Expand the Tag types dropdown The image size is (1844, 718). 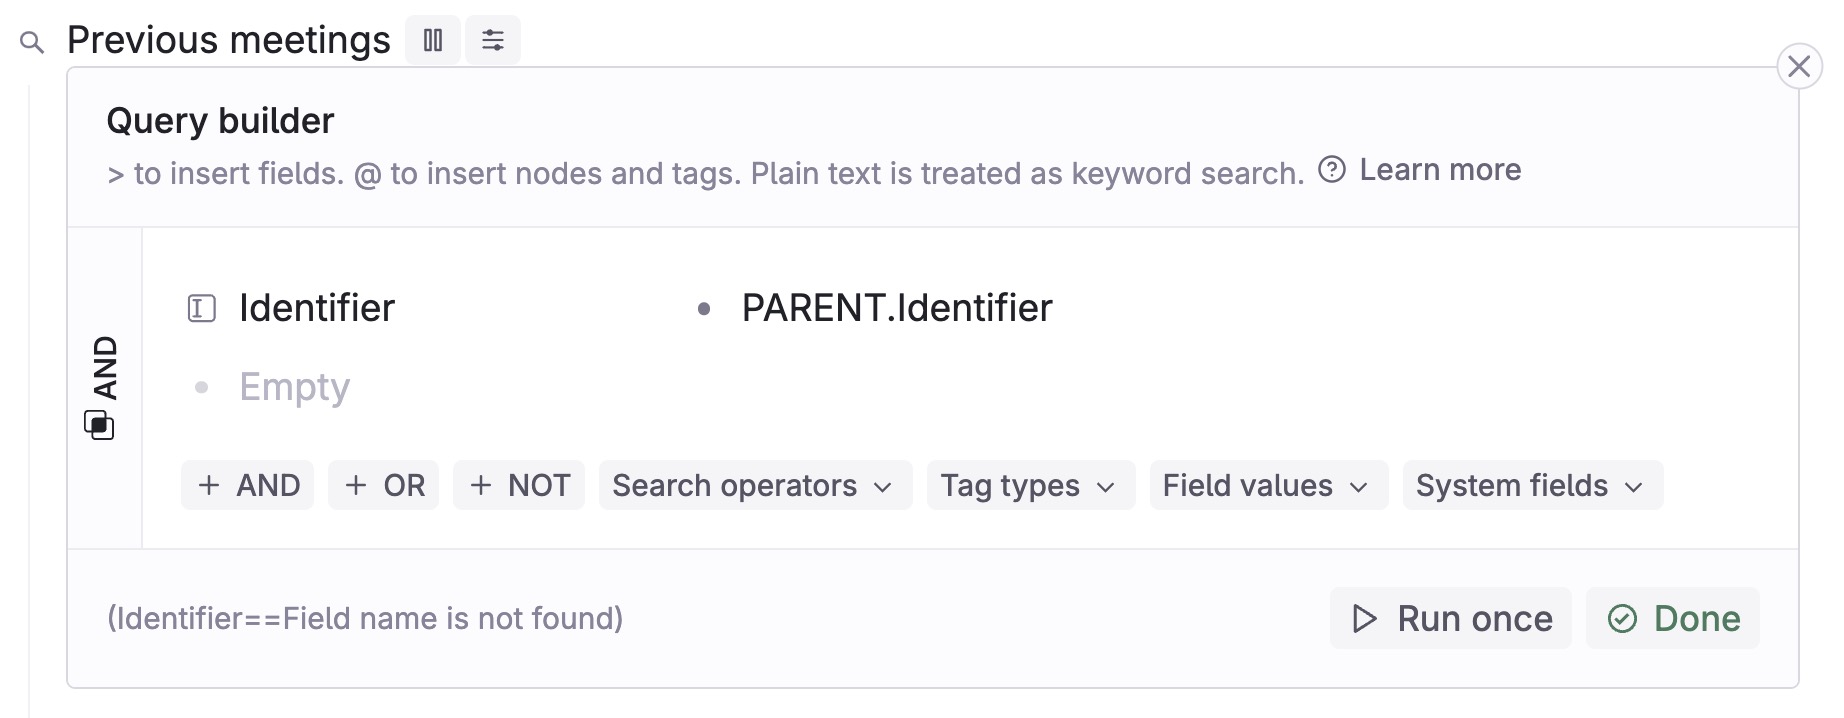pyautogui.click(x=1031, y=485)
